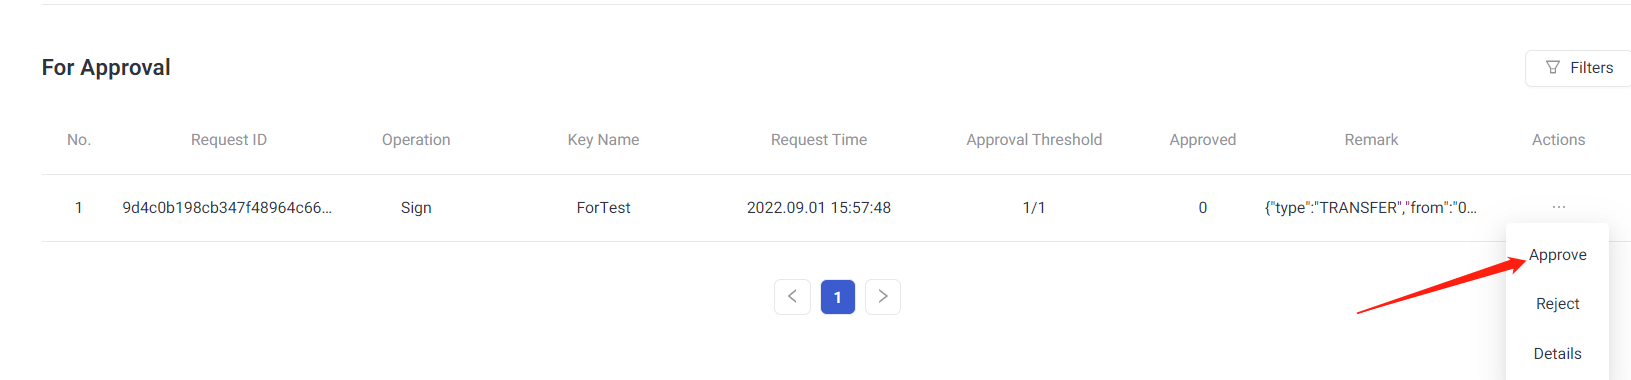Click the ForTest key name cell
1631x380 pixels.
603,208
